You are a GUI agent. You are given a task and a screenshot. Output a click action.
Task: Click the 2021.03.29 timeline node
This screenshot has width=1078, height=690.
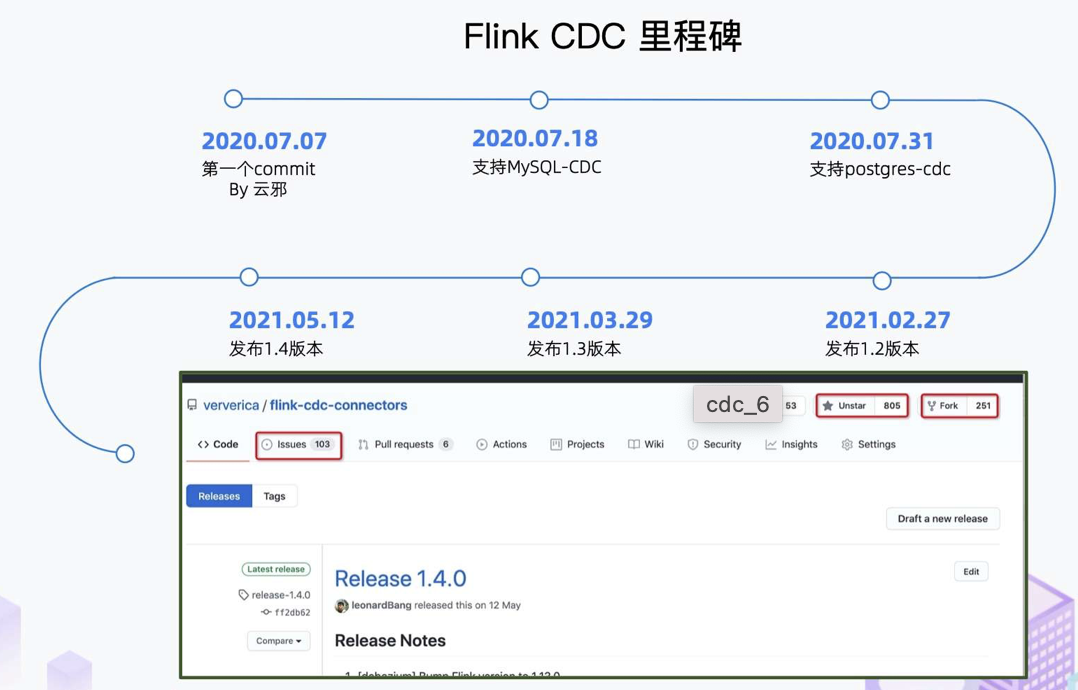[x=530, y=278]
